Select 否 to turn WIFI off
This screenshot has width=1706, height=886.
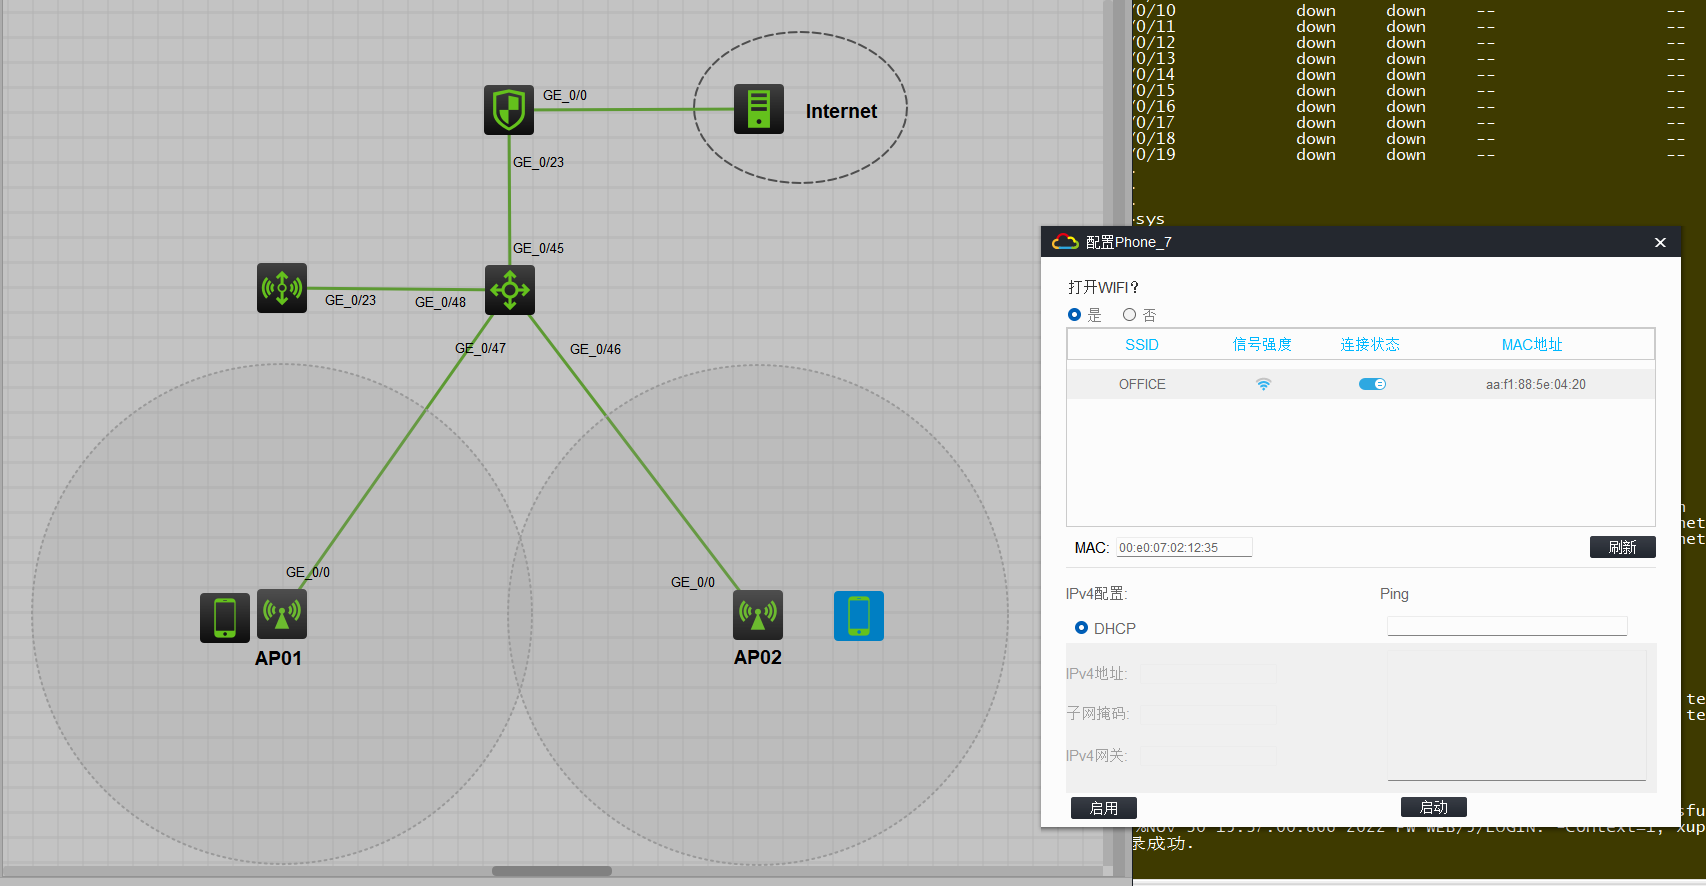[1129, 315]
